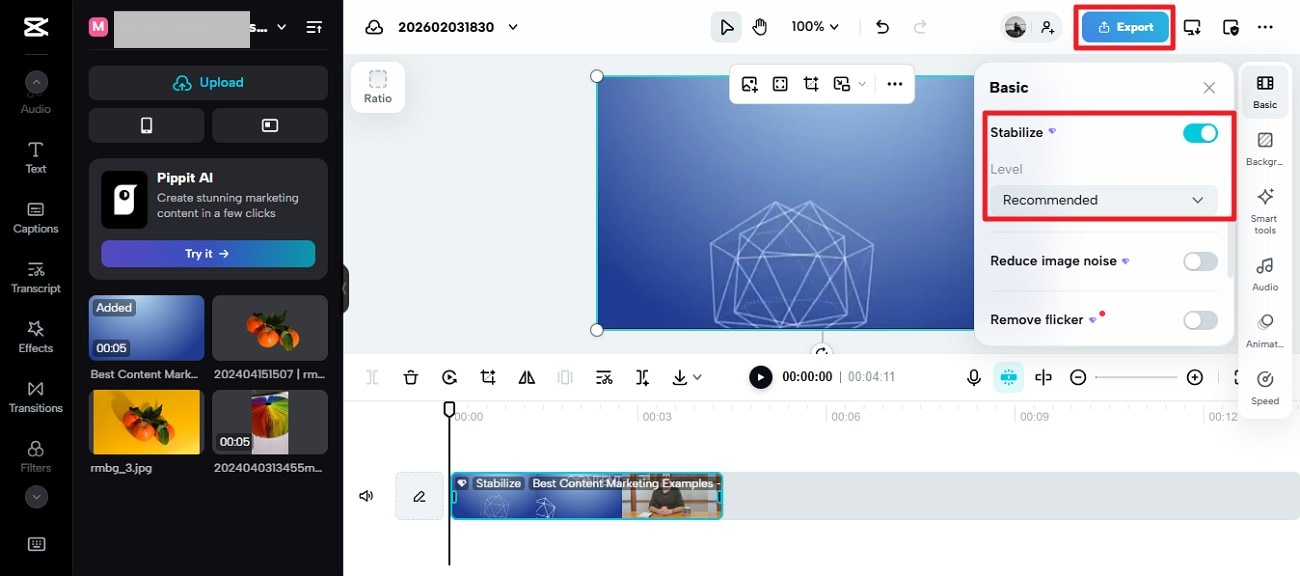Enable Reduce image noise toggle
Image resolution: width=1300 pixels, height=576 pixels.
coord(1200,261)
